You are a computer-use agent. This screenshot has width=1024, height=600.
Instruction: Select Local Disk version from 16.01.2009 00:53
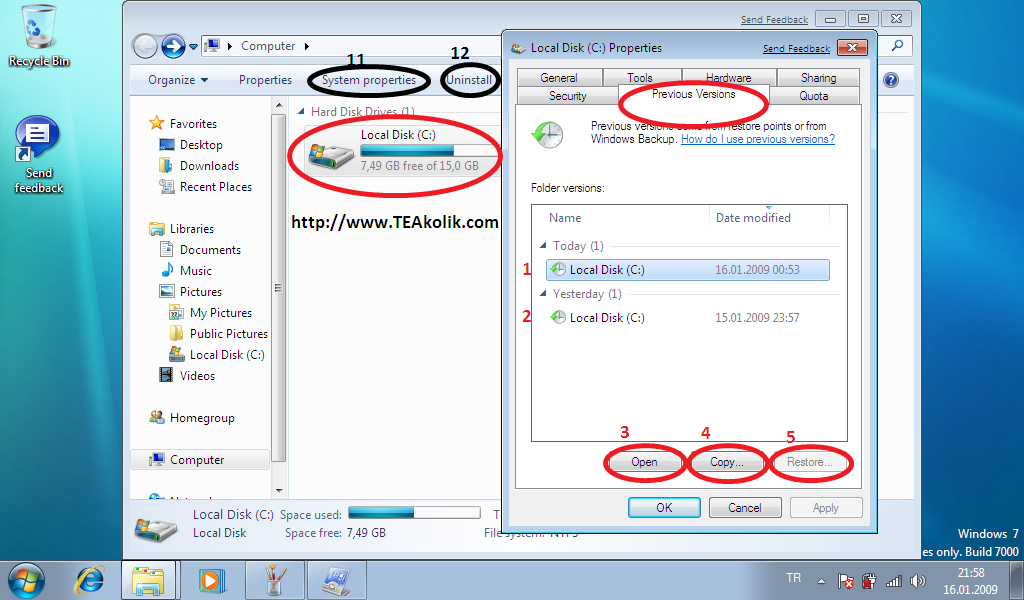(x=688, y=270)
